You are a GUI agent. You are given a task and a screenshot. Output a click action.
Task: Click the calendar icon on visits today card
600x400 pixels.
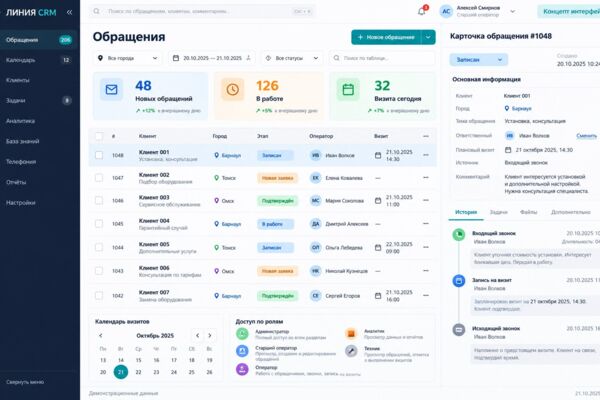pyautogui.click(x=348, y=90)
